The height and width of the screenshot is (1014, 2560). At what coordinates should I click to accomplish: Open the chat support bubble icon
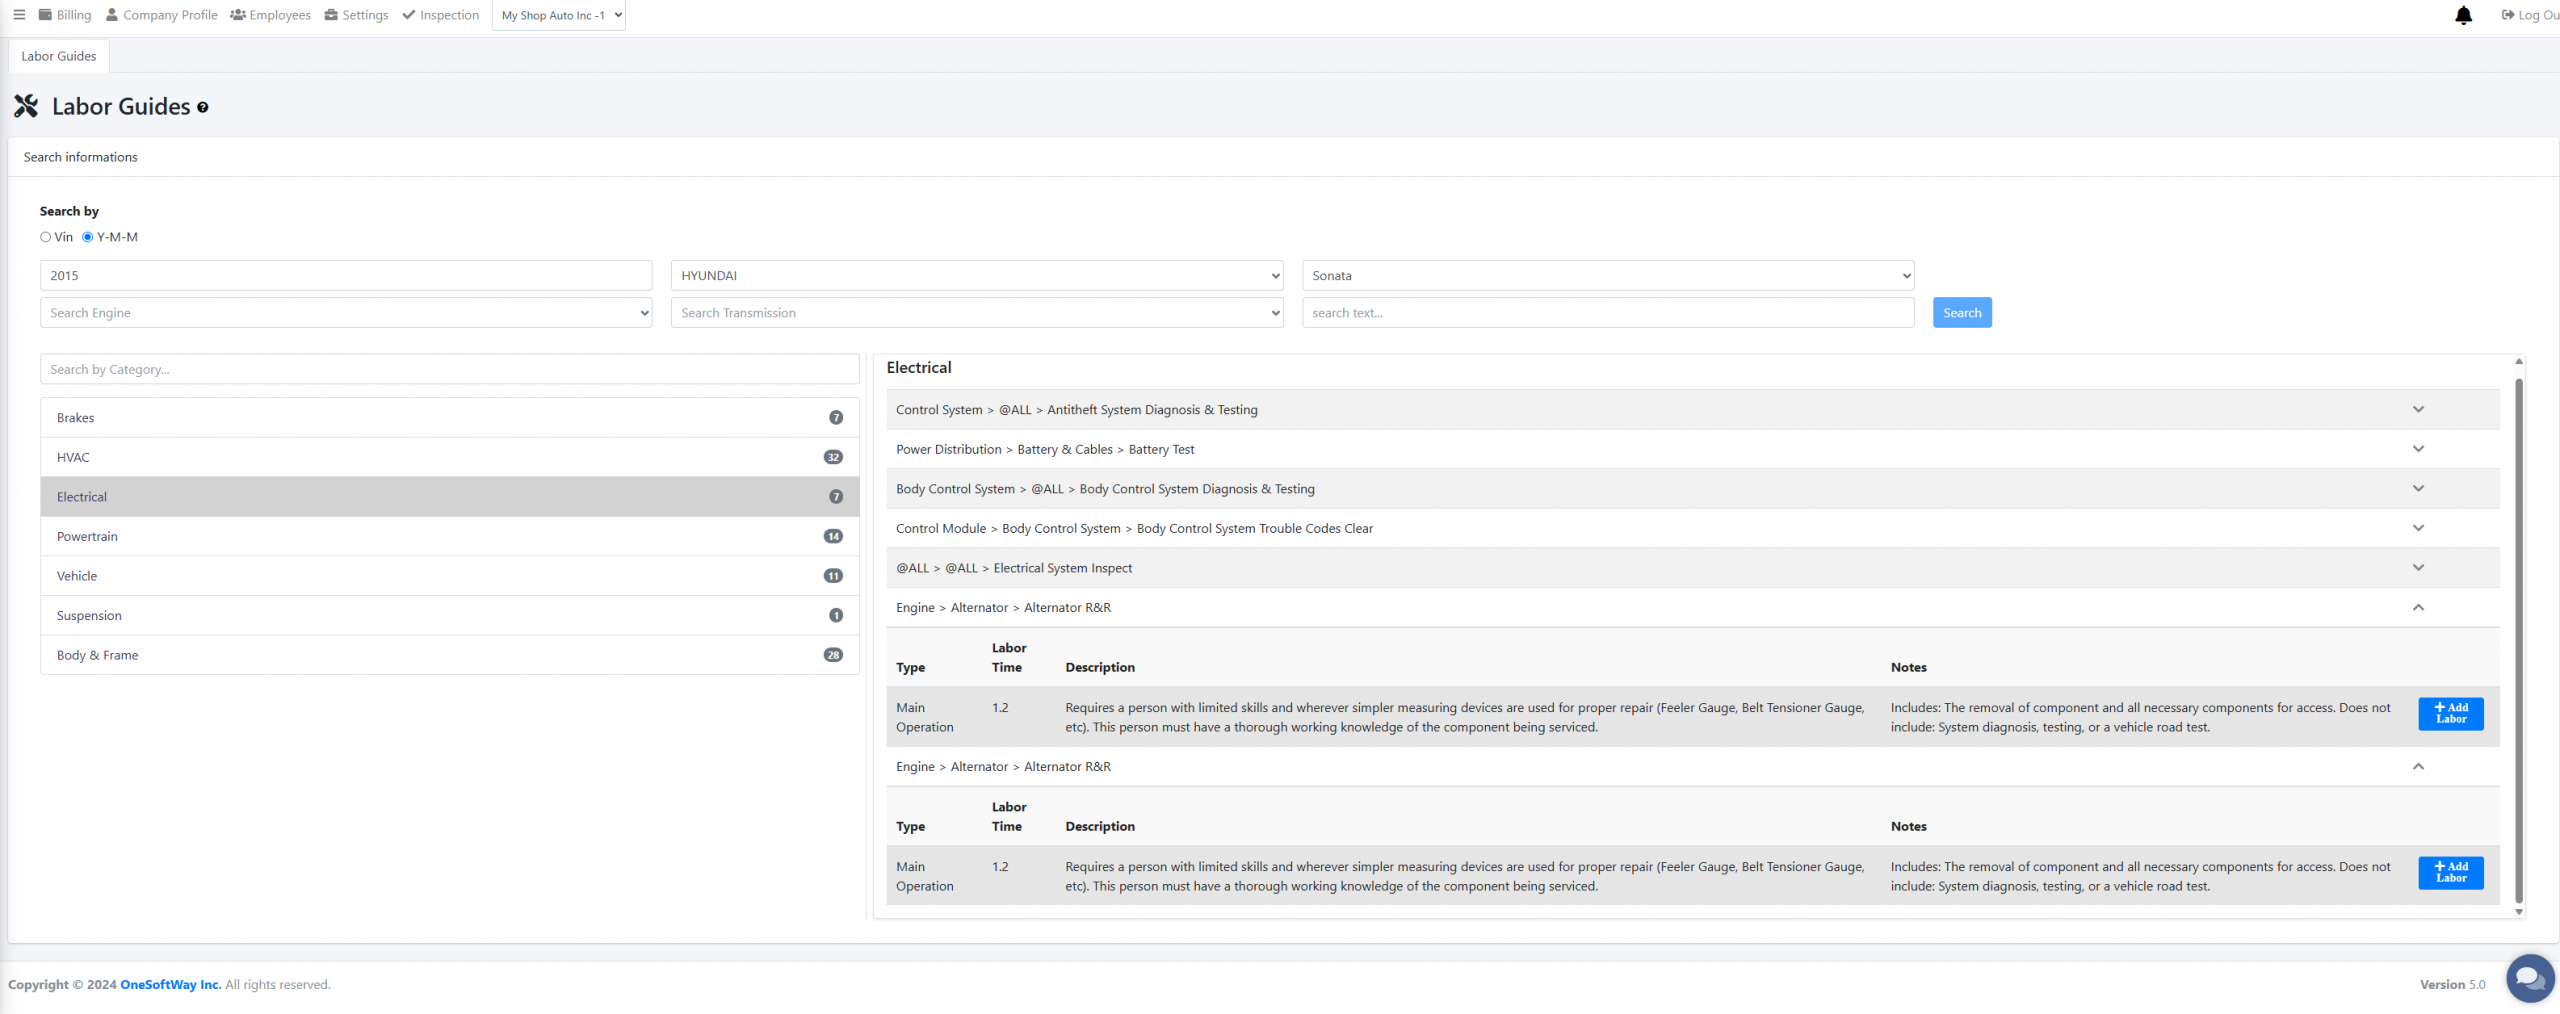pyautogui.click(x=2529, y=977)
